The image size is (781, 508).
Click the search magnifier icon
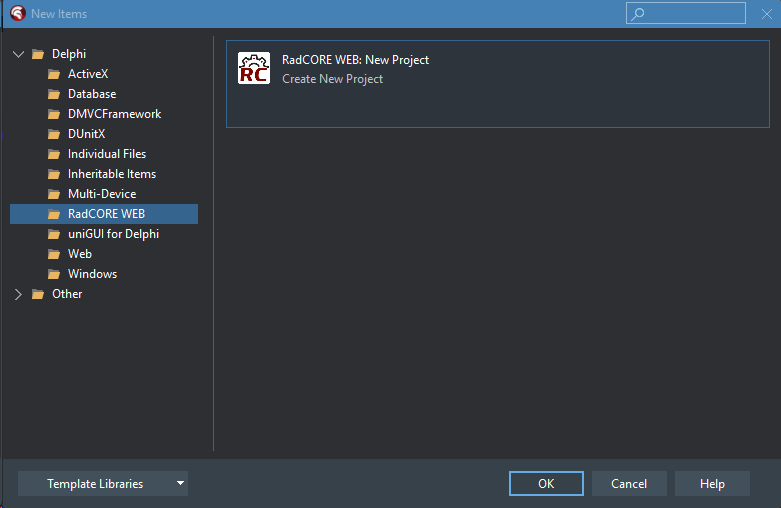pyautogui.click(x=638, y=13)
